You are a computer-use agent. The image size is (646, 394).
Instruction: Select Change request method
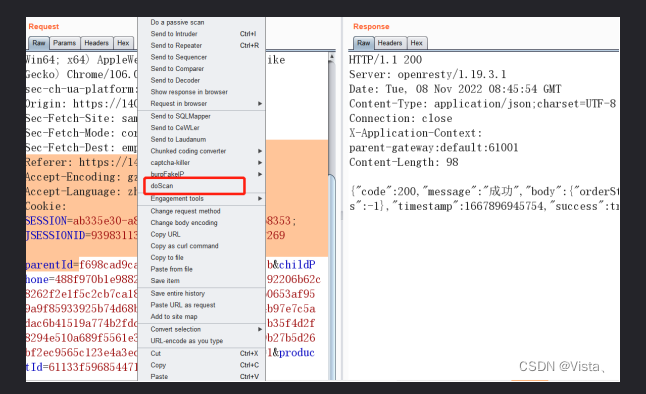(201, 211)
